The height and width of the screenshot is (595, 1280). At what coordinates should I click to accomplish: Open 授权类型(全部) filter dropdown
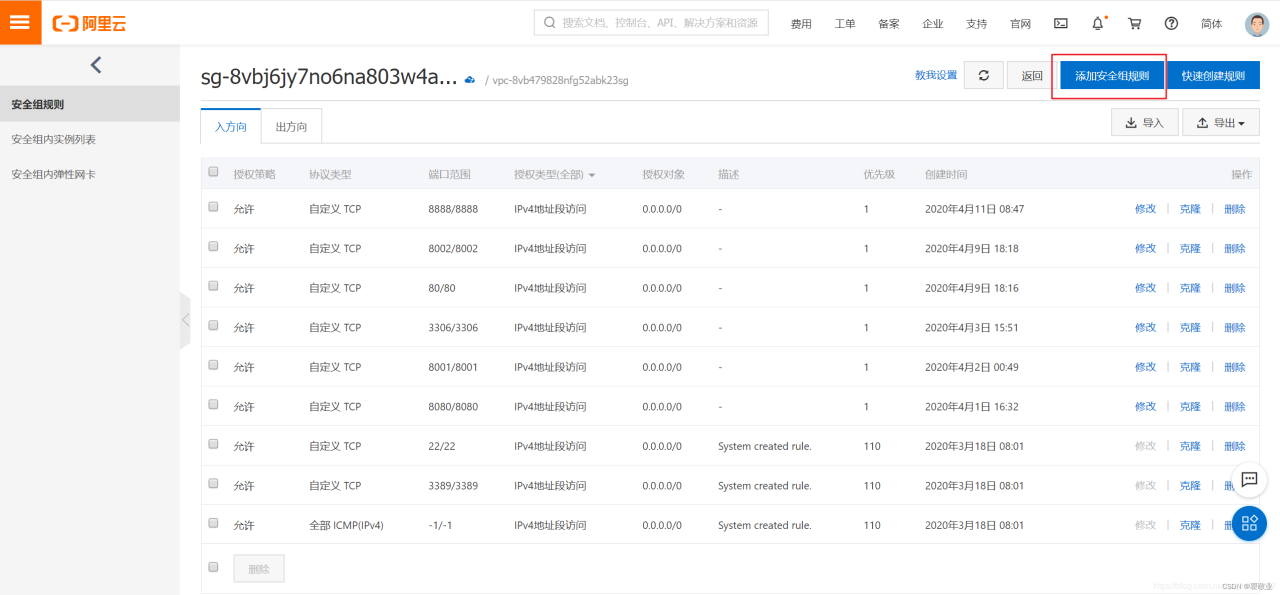pos(554,174)
